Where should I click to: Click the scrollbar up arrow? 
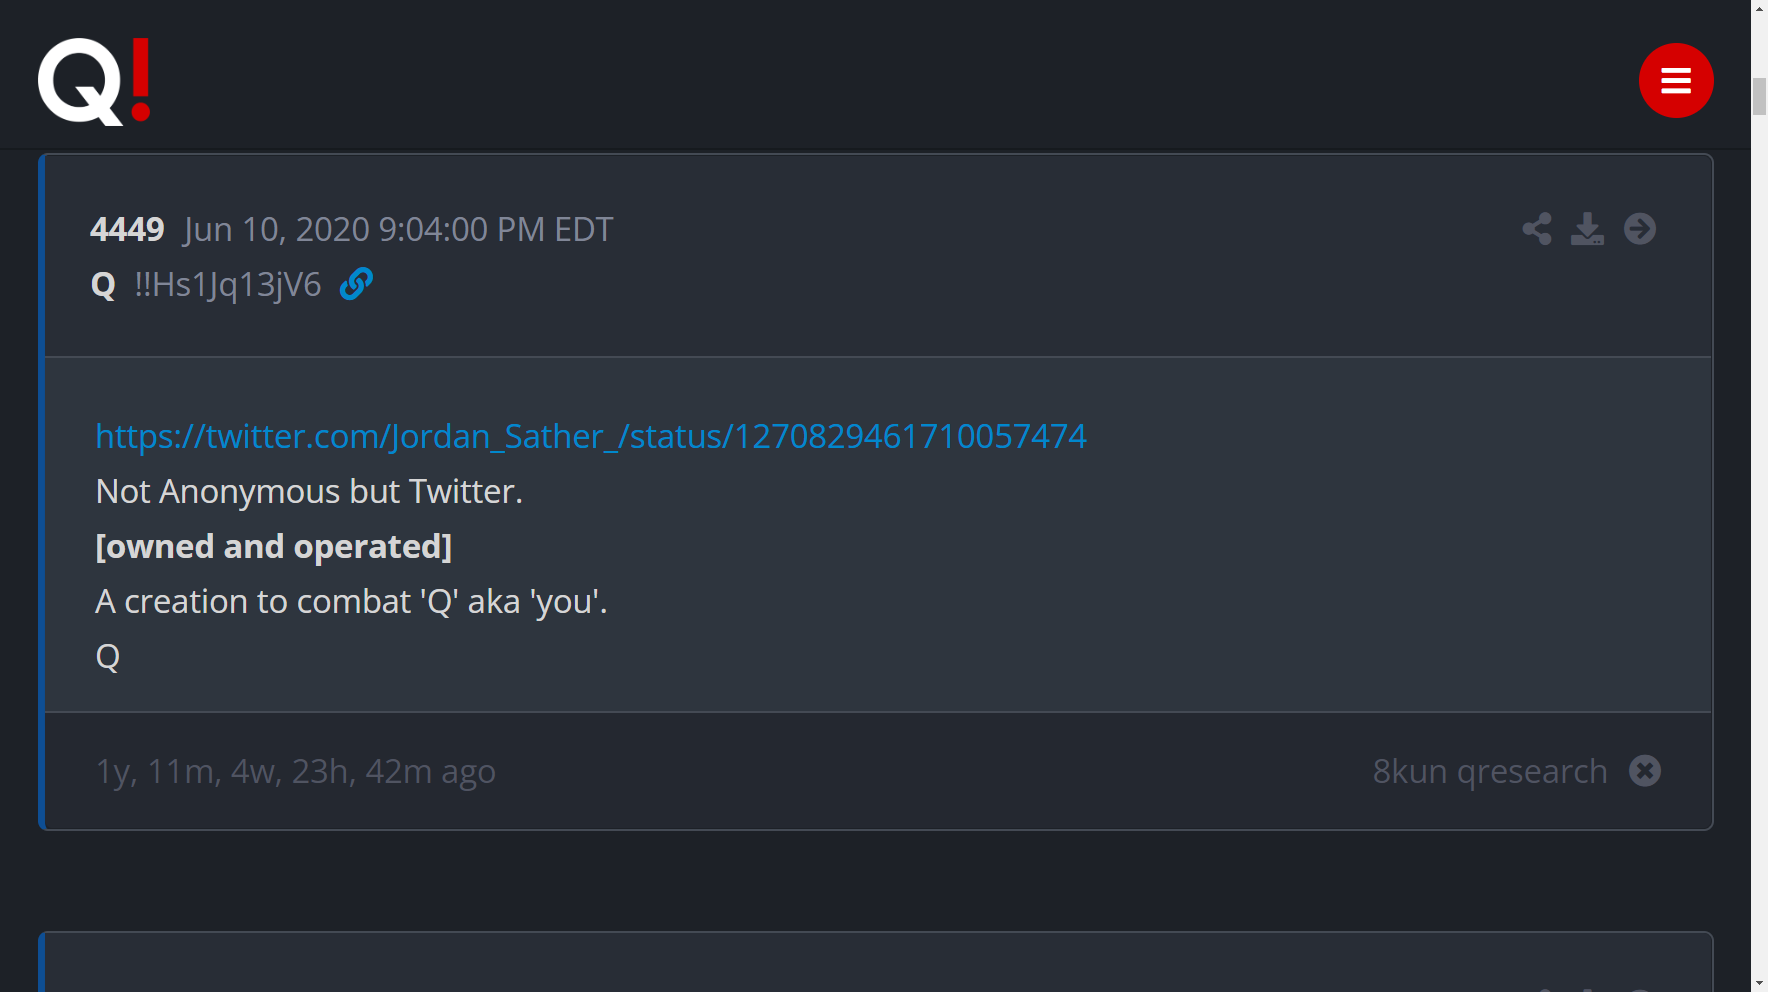pyautogui.click(x=1759, y=7)
